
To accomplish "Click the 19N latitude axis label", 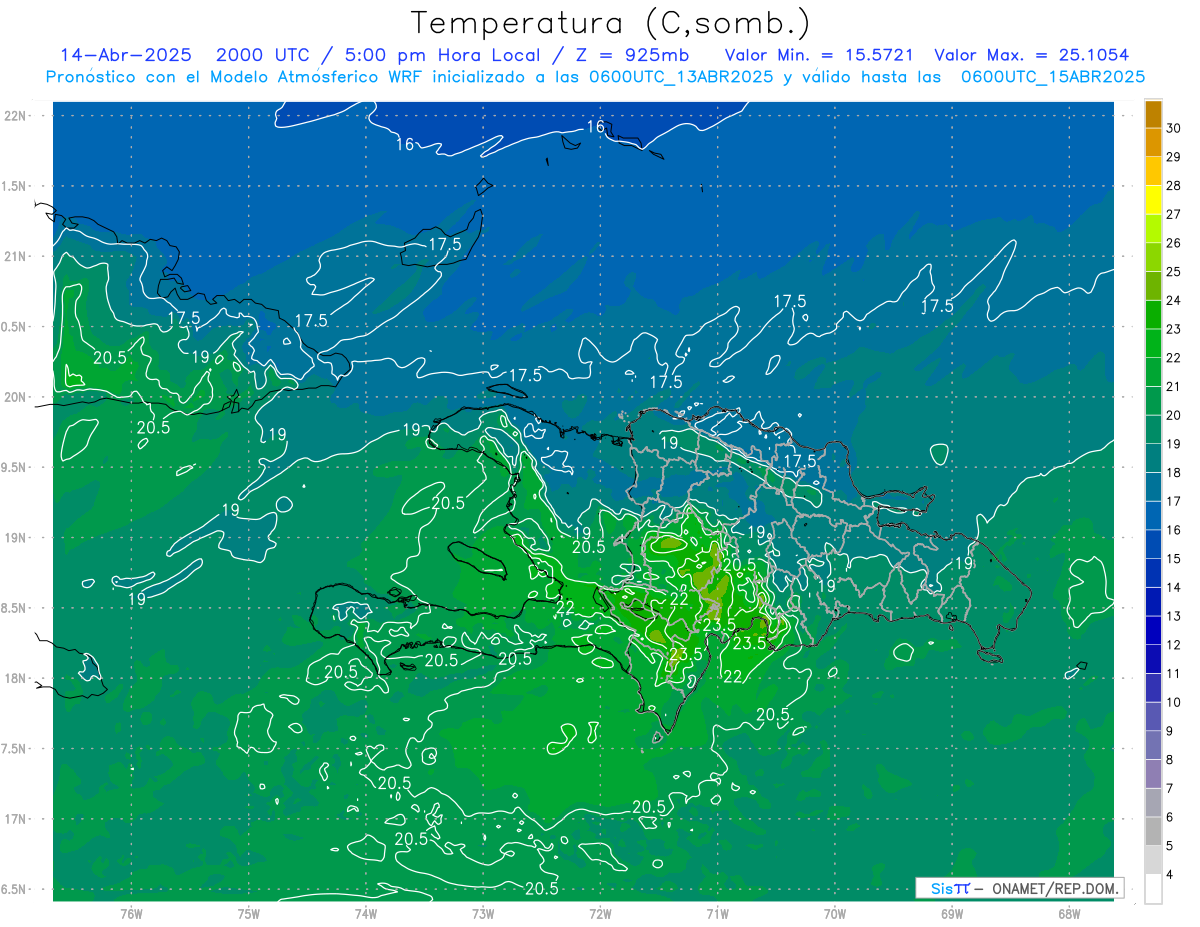I will [x=15, y=538].
